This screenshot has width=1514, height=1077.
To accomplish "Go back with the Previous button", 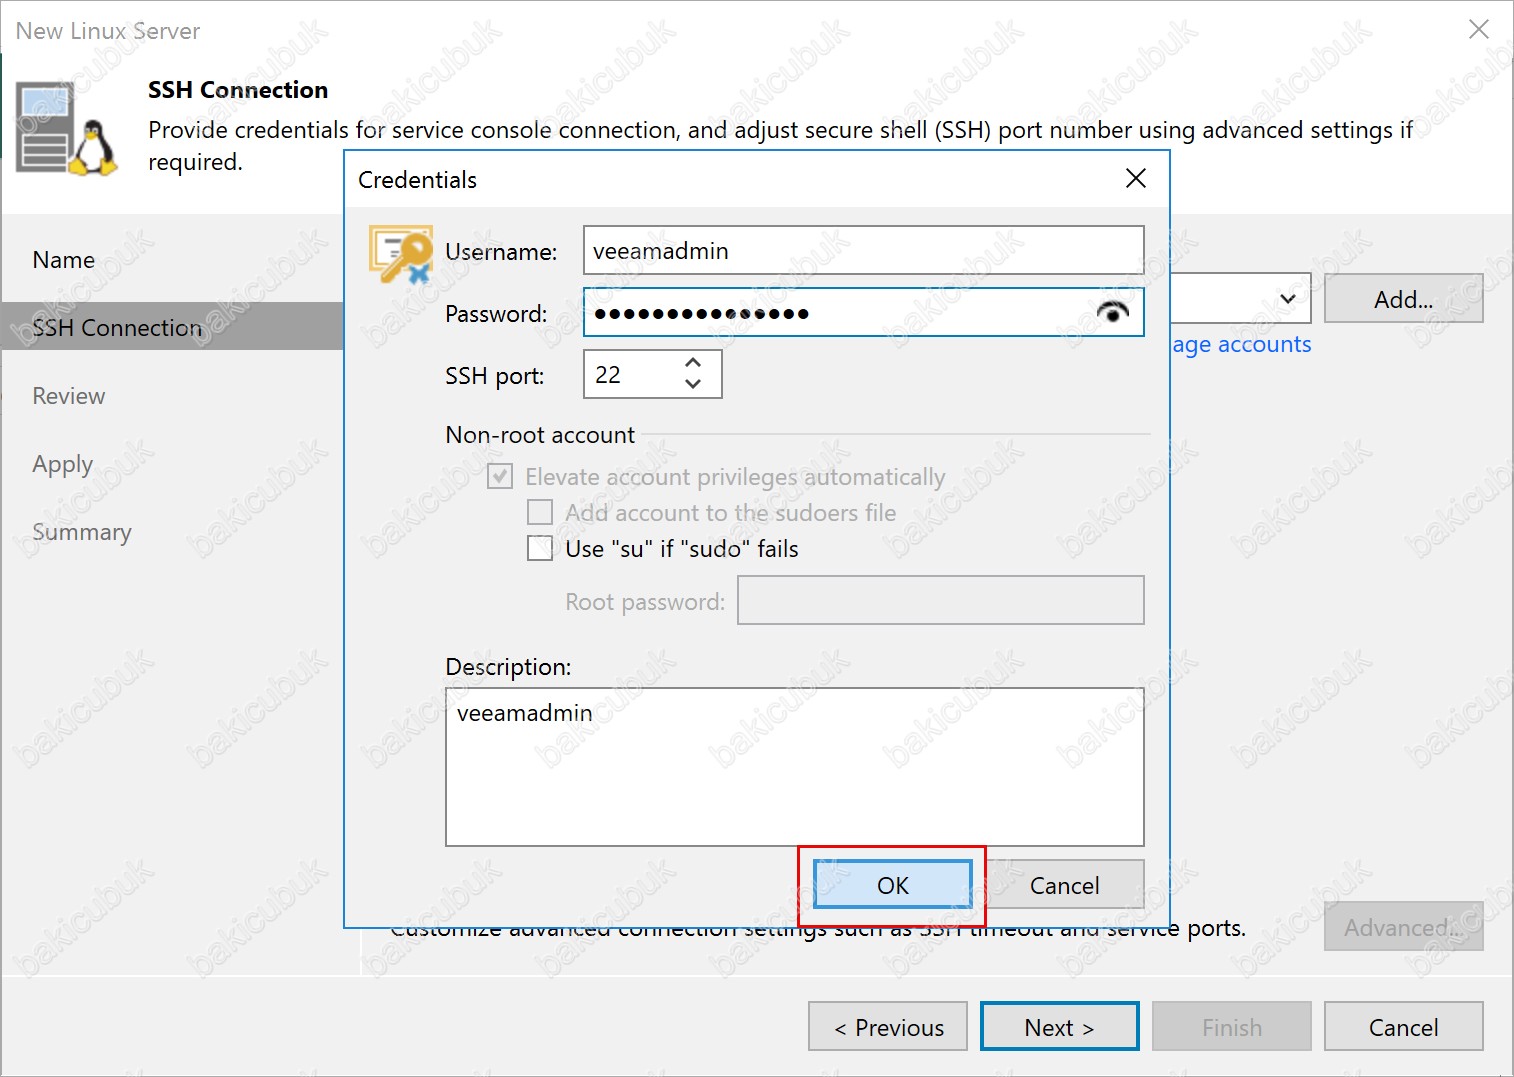I will [888, 1027].
